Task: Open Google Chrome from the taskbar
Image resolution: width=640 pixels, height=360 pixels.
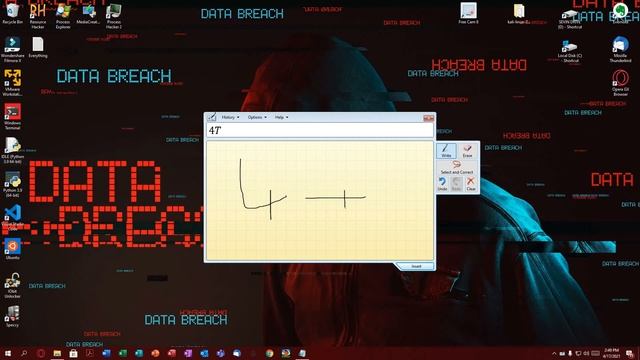Action: (x=269, y=353)
